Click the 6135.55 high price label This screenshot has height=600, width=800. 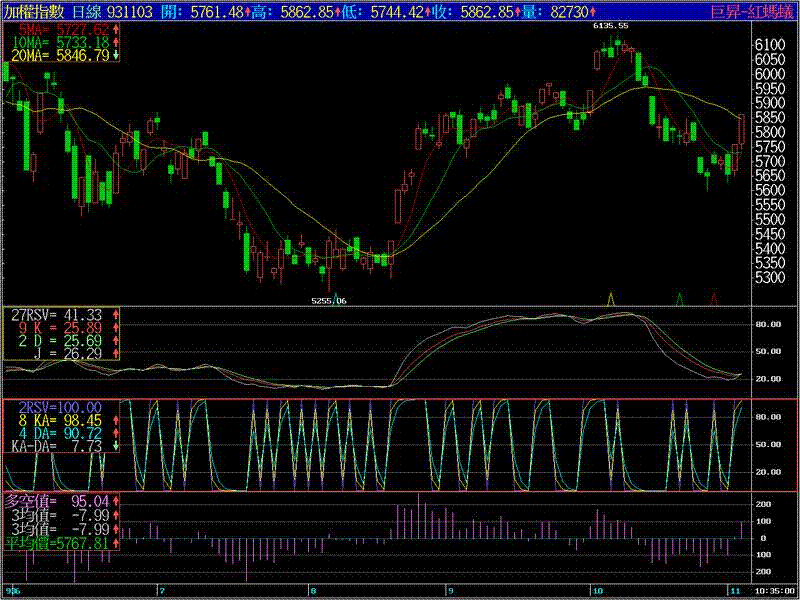611,25
